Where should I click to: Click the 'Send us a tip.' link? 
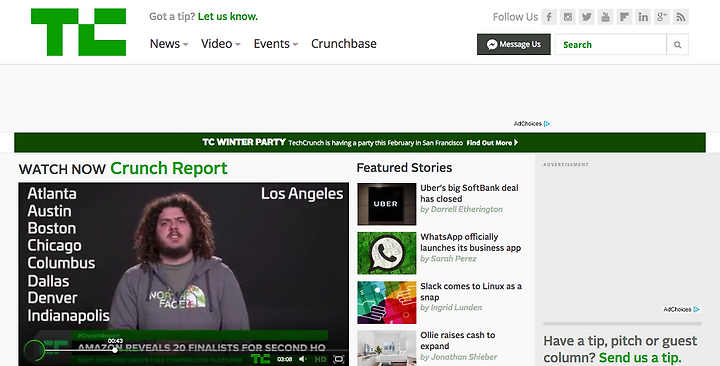click(x=640, y=358)
